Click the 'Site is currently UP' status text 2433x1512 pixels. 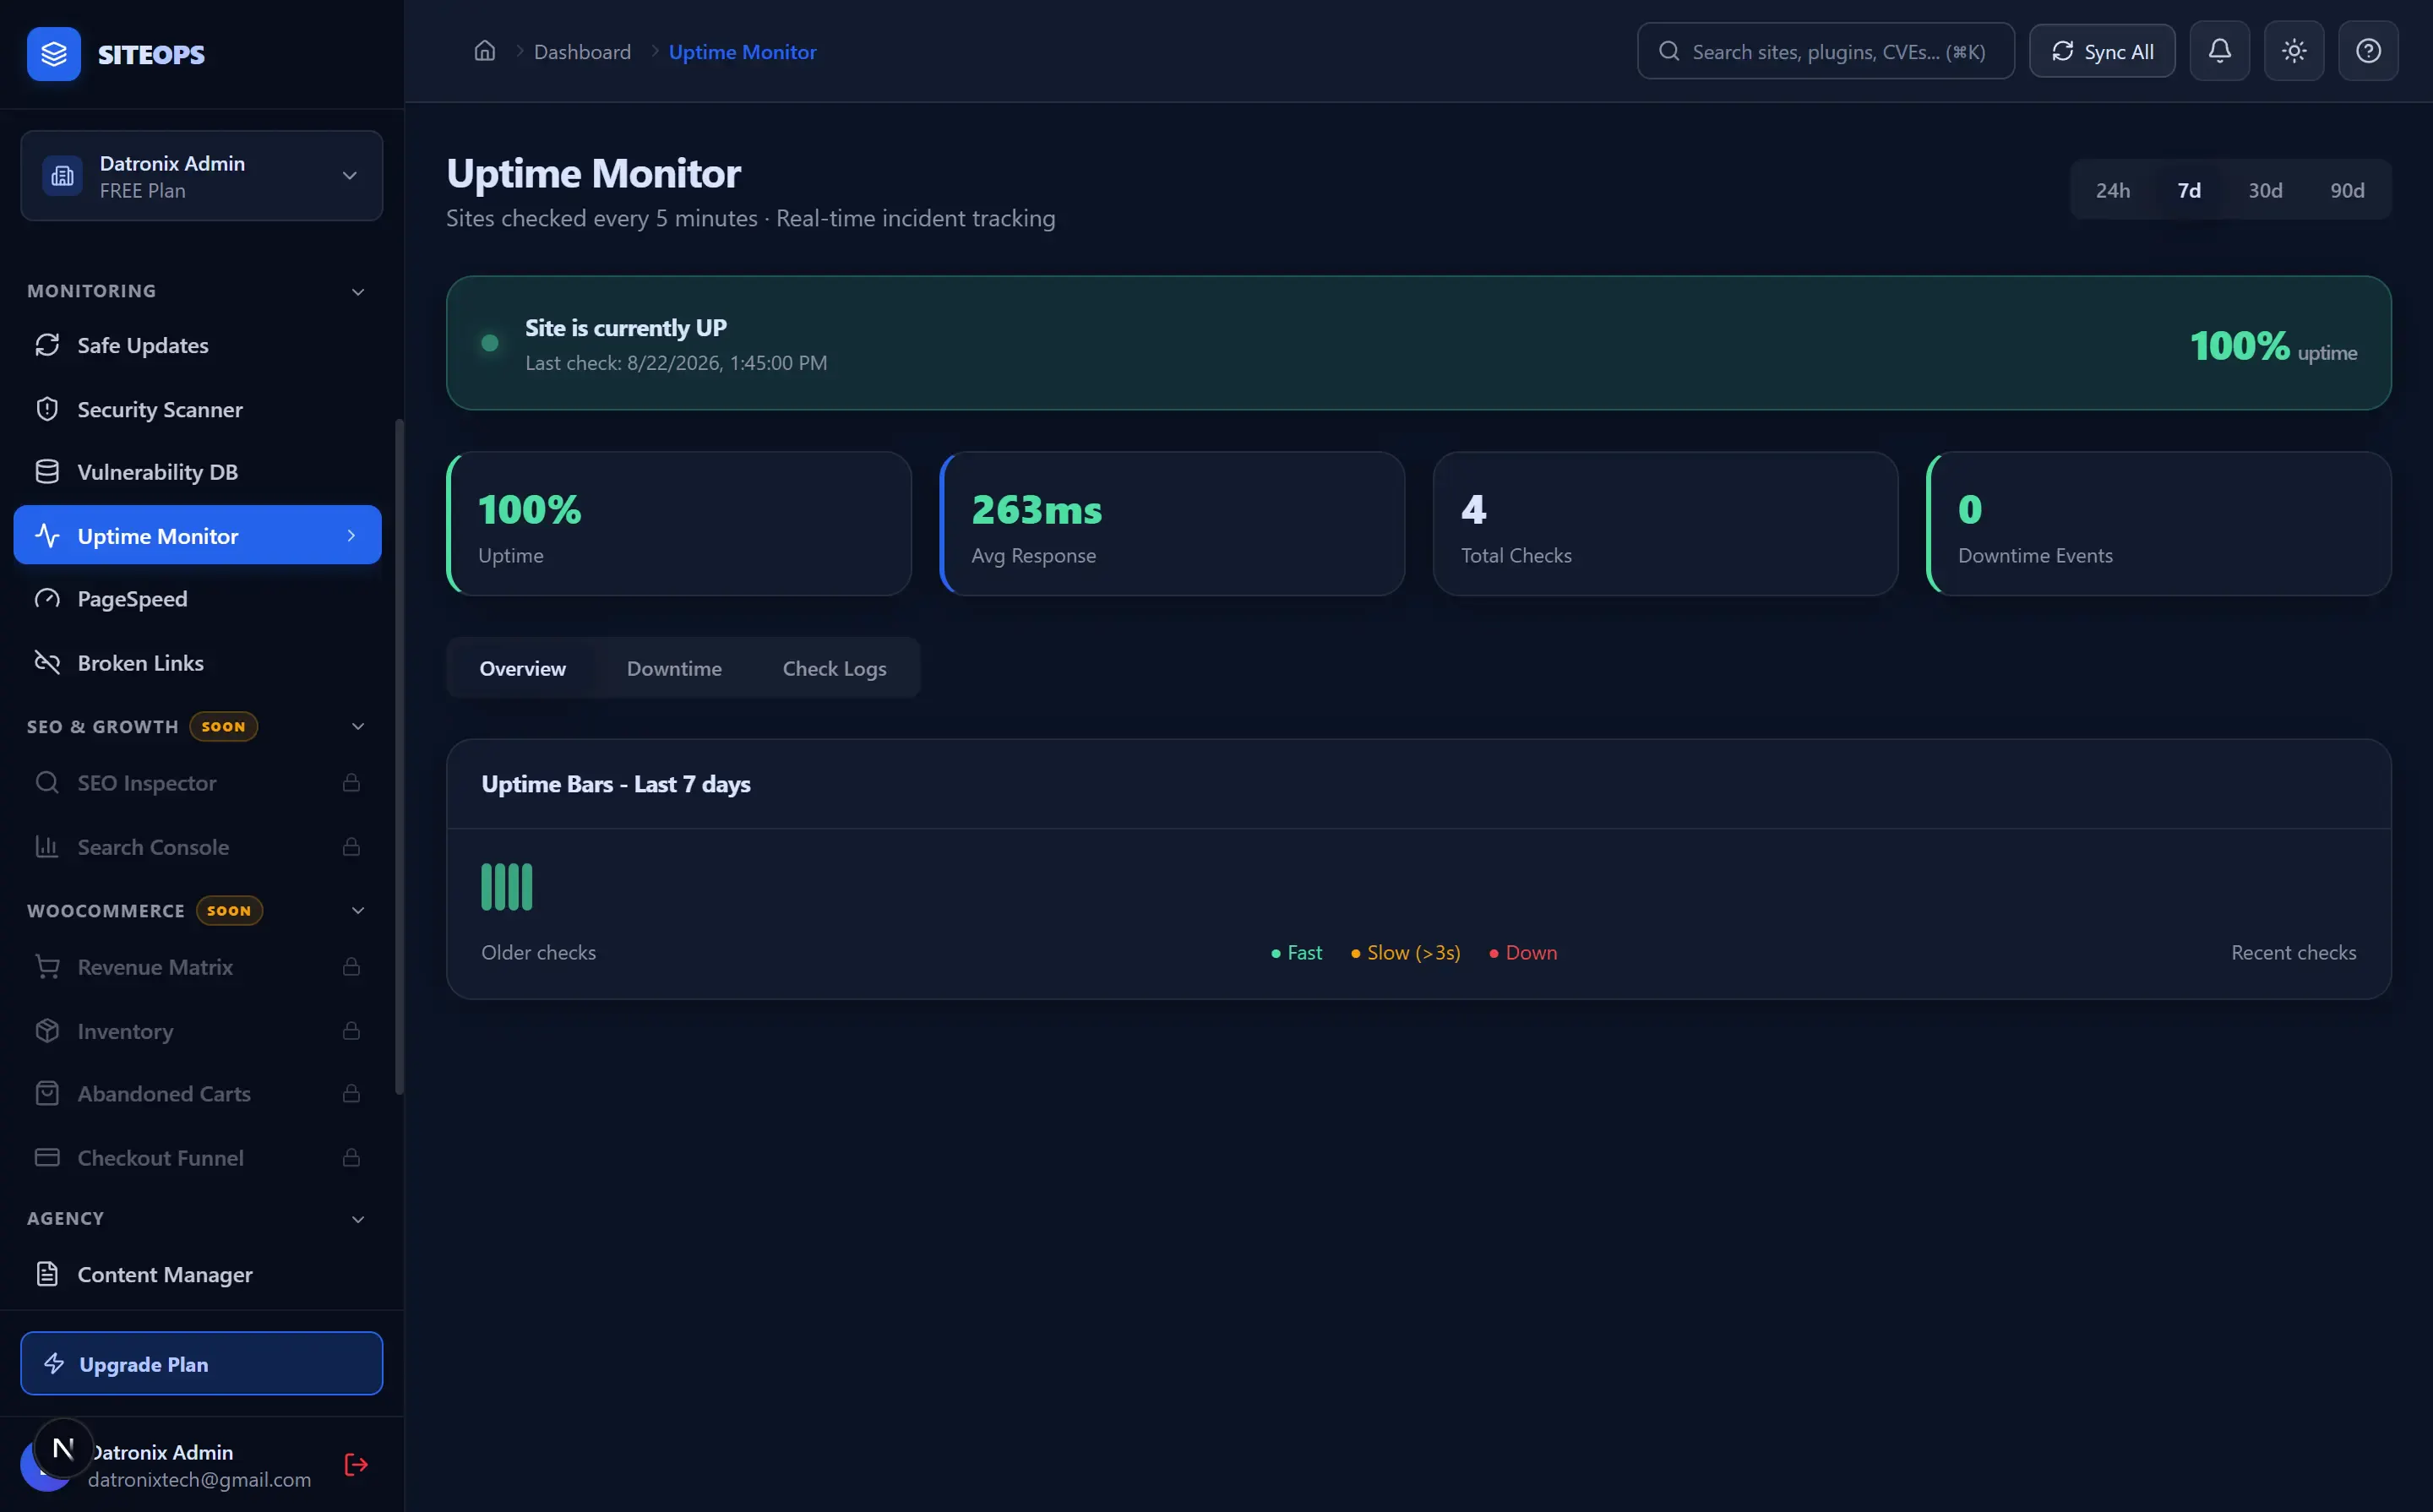tap(626, 328)
